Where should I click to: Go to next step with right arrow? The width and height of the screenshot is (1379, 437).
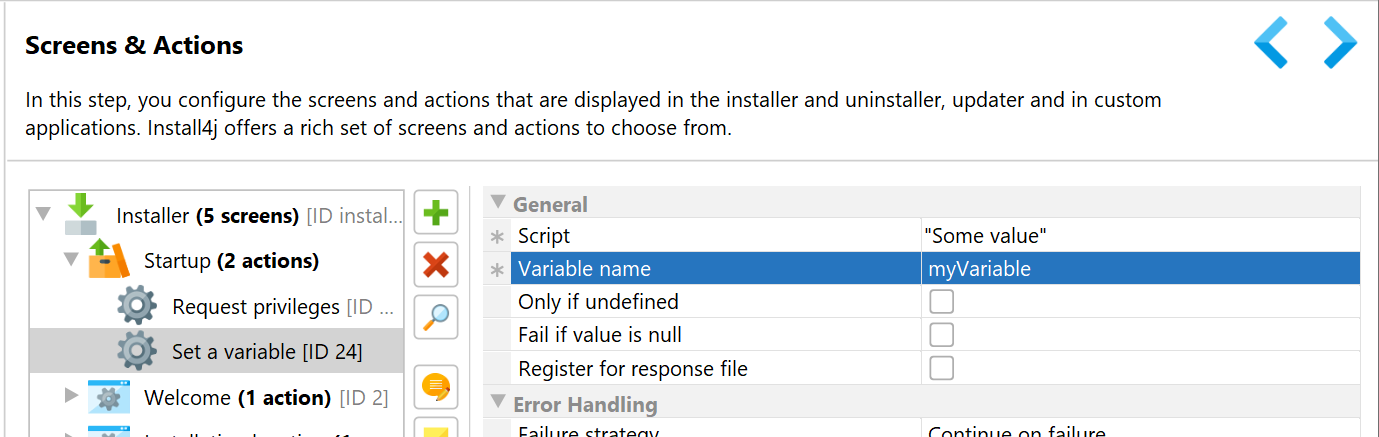click(1340, 42)
